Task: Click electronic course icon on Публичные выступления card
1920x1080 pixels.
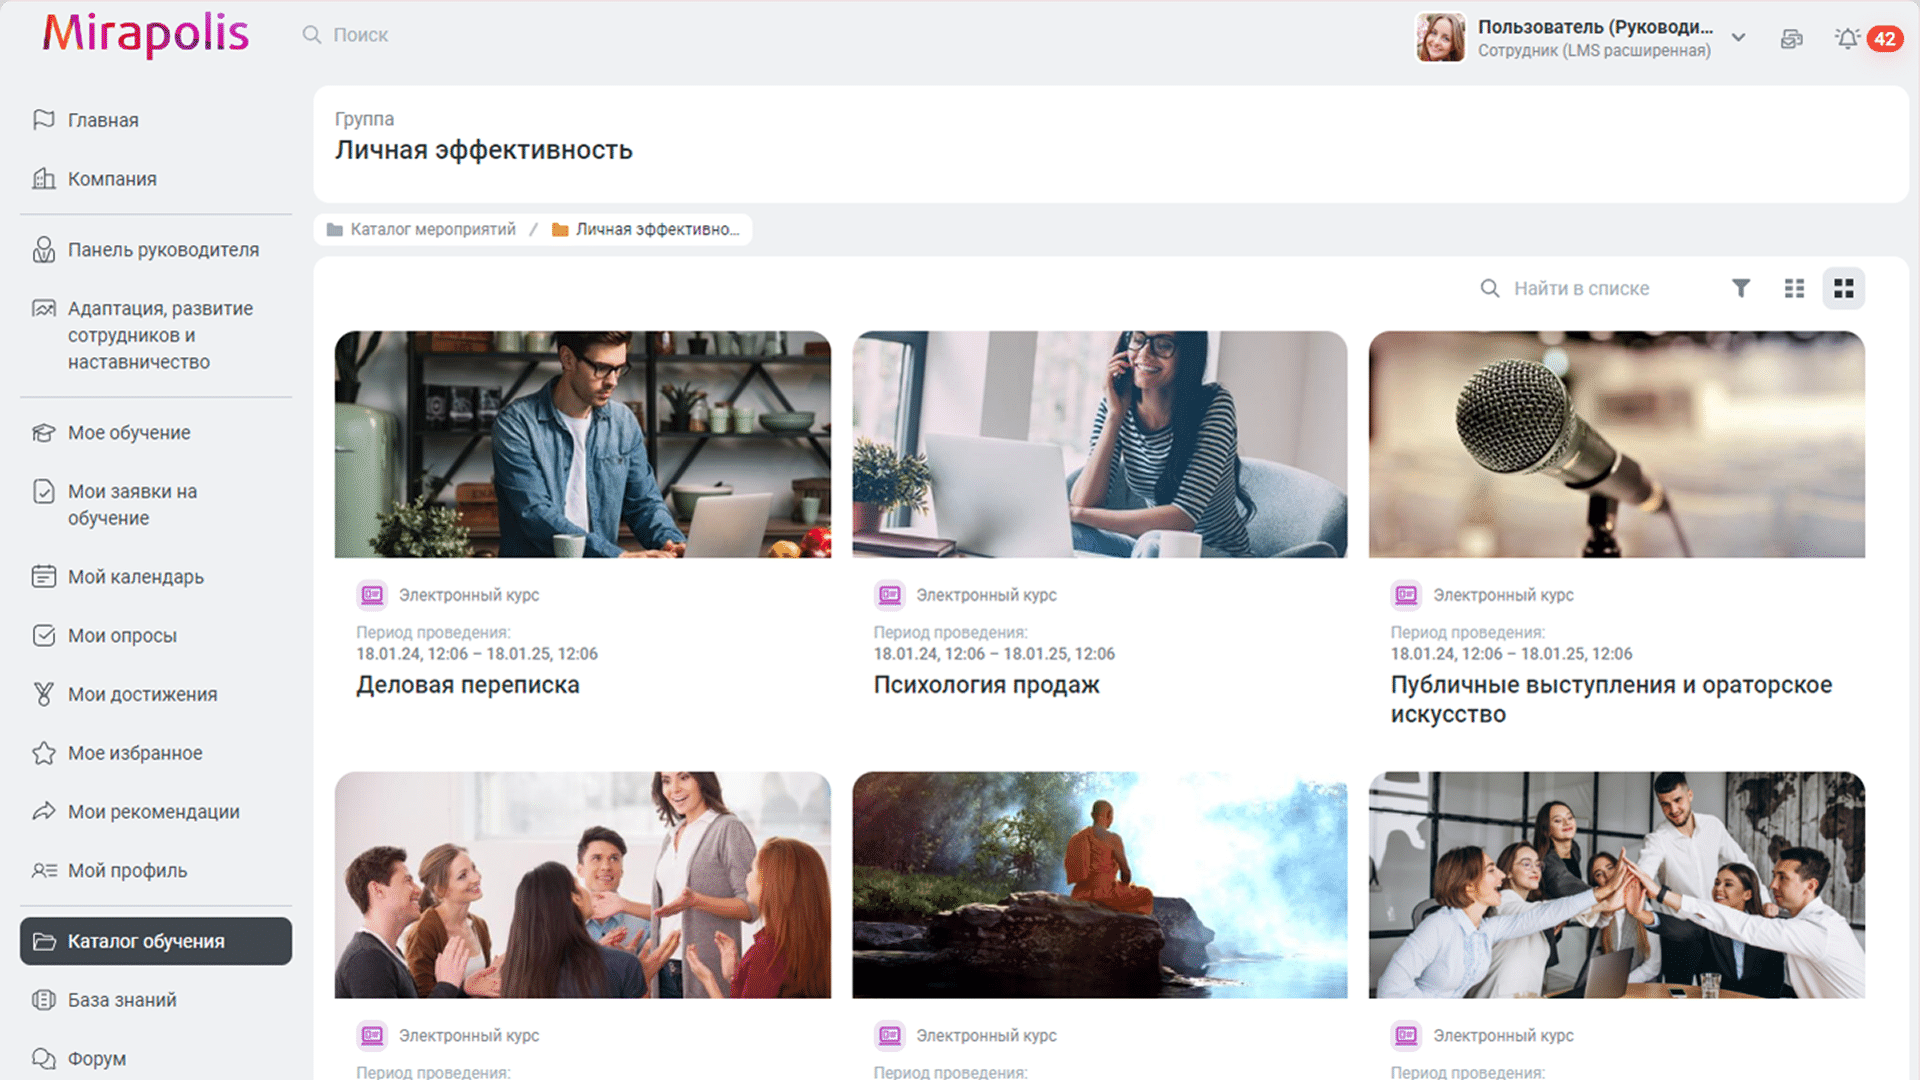Action: coord(1406,595)
